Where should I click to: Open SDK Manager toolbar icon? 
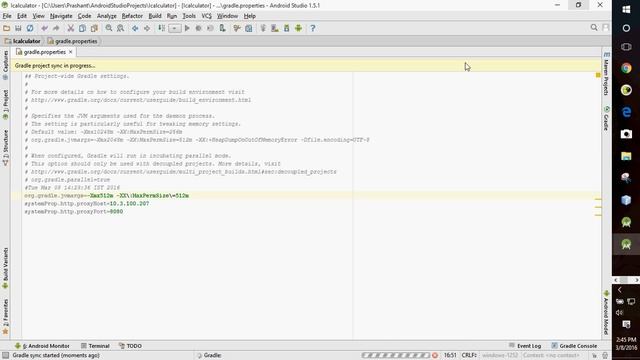click(x=287, y=28)
